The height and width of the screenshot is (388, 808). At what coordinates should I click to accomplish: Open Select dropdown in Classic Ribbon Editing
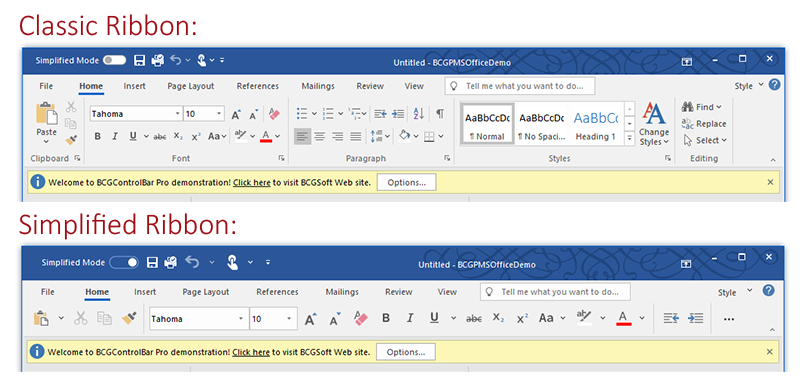click(x=705, y=140)
